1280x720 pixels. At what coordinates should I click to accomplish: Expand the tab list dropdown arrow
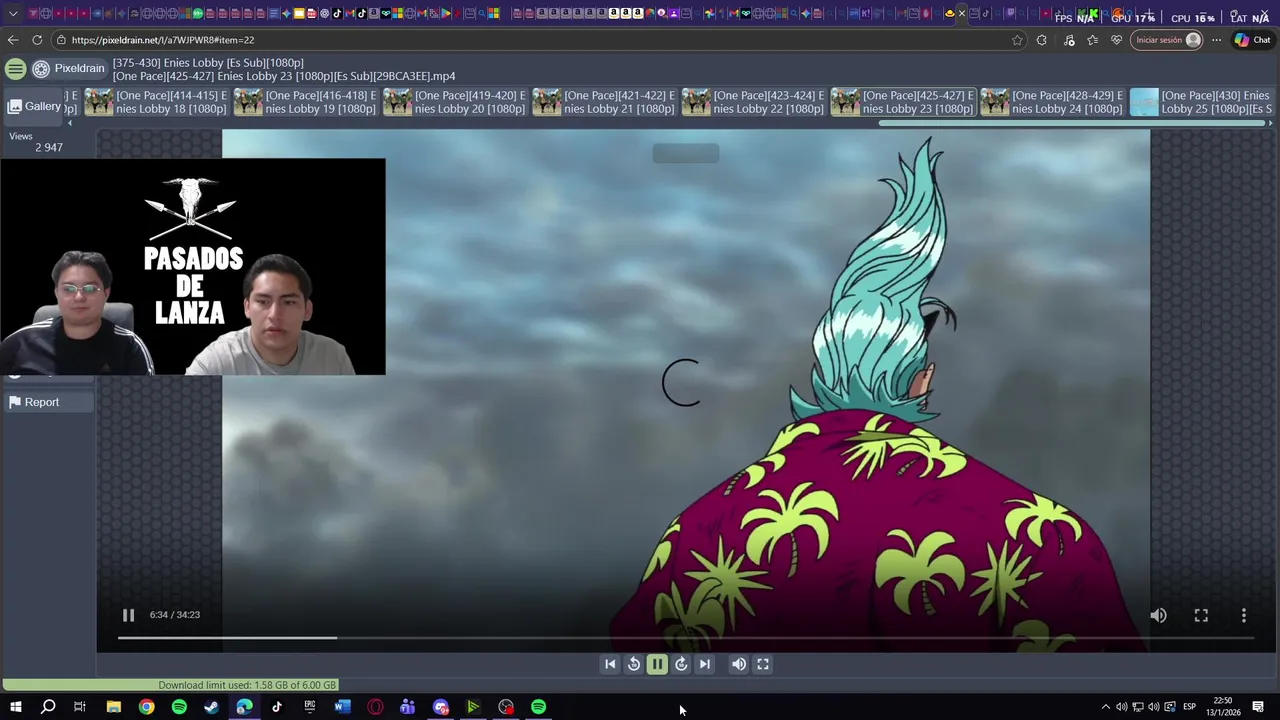tap(13, 14)
